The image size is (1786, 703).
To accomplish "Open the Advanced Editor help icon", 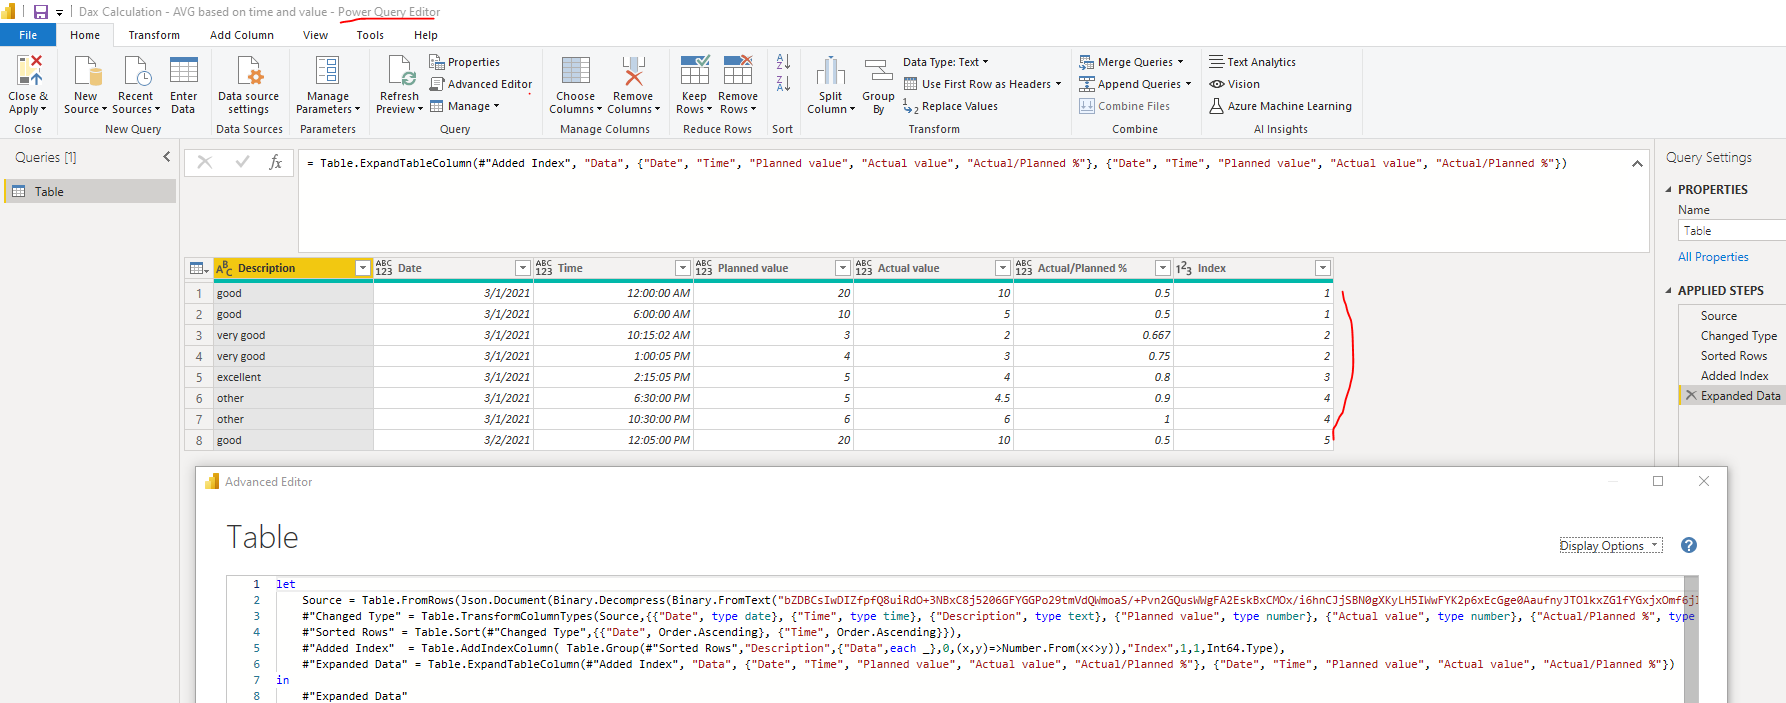I will point(1689,545).
